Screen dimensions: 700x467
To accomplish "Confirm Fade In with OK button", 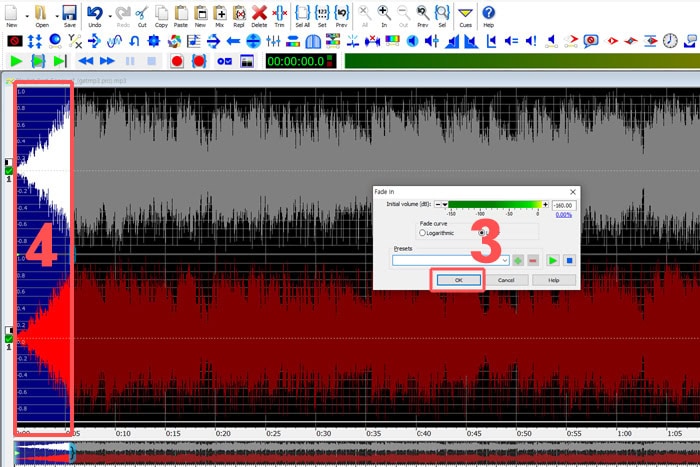I will pyautogui.click(x=458, y=280).
